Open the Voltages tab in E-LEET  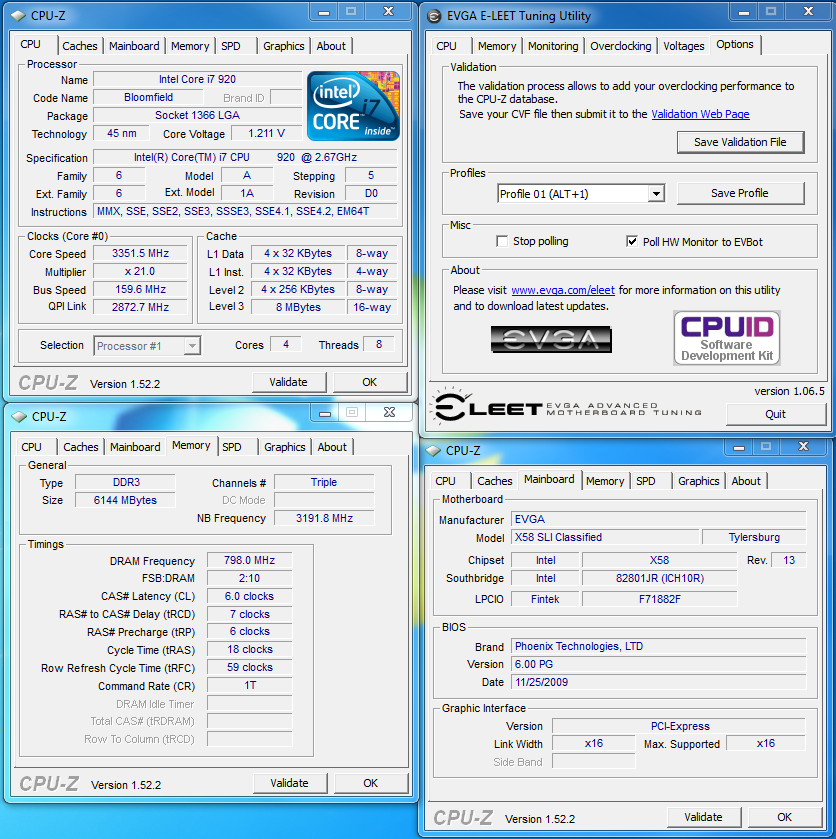684,46
